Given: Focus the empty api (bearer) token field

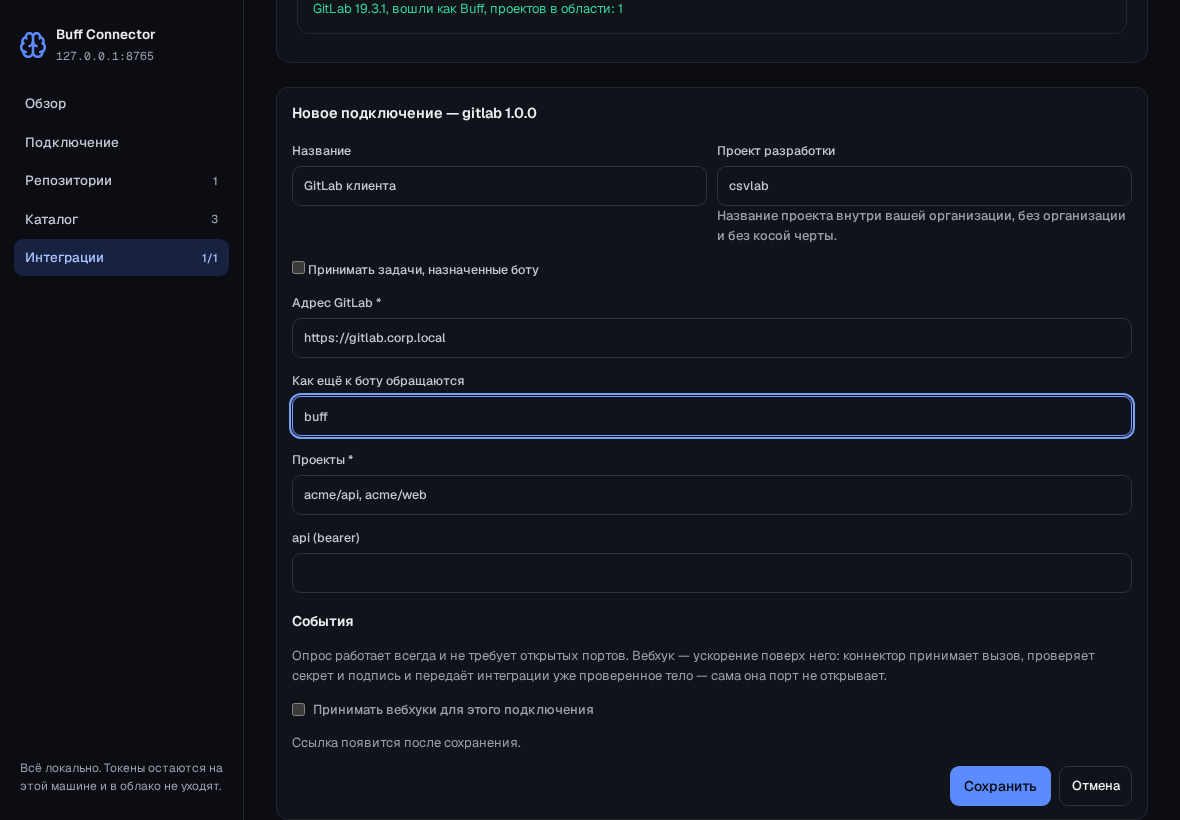Looking at the screenshot, I should click(x=712, y=573).
